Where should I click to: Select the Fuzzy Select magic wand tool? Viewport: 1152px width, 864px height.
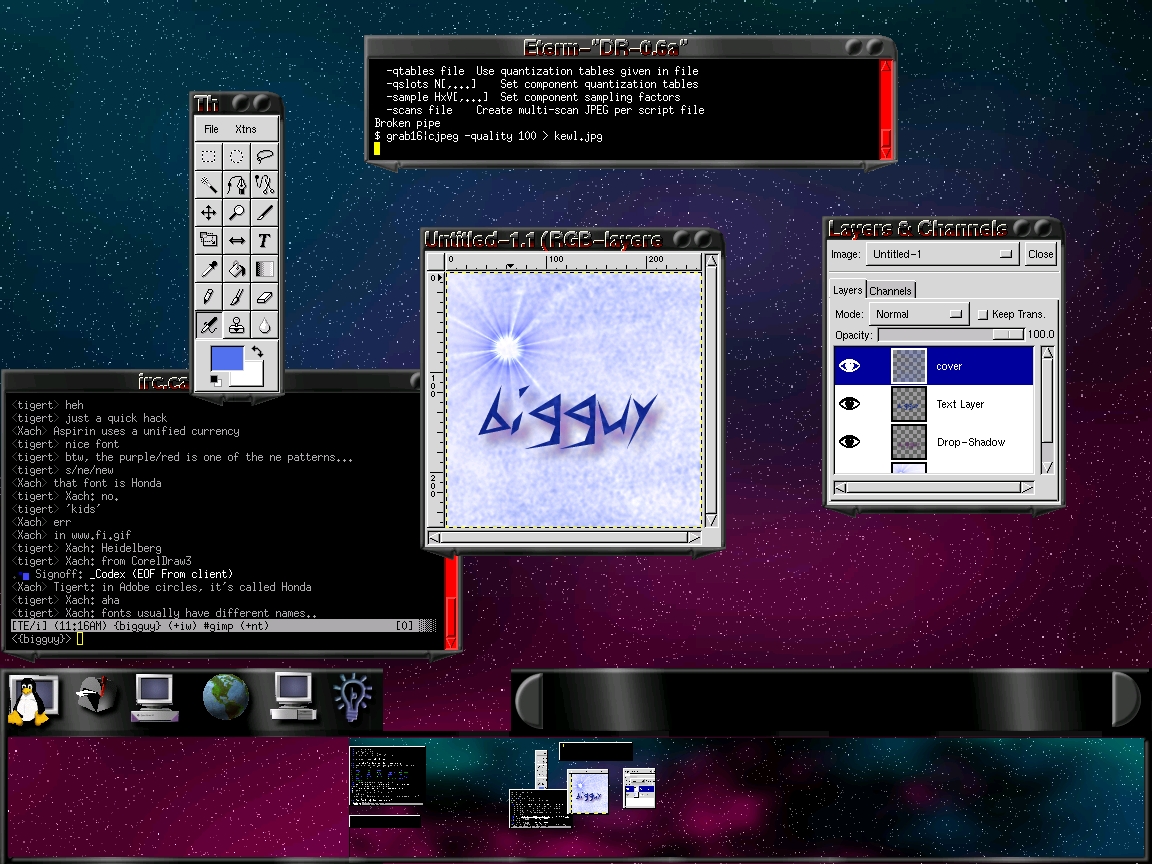pyautogui.click(x=208, y=185)
